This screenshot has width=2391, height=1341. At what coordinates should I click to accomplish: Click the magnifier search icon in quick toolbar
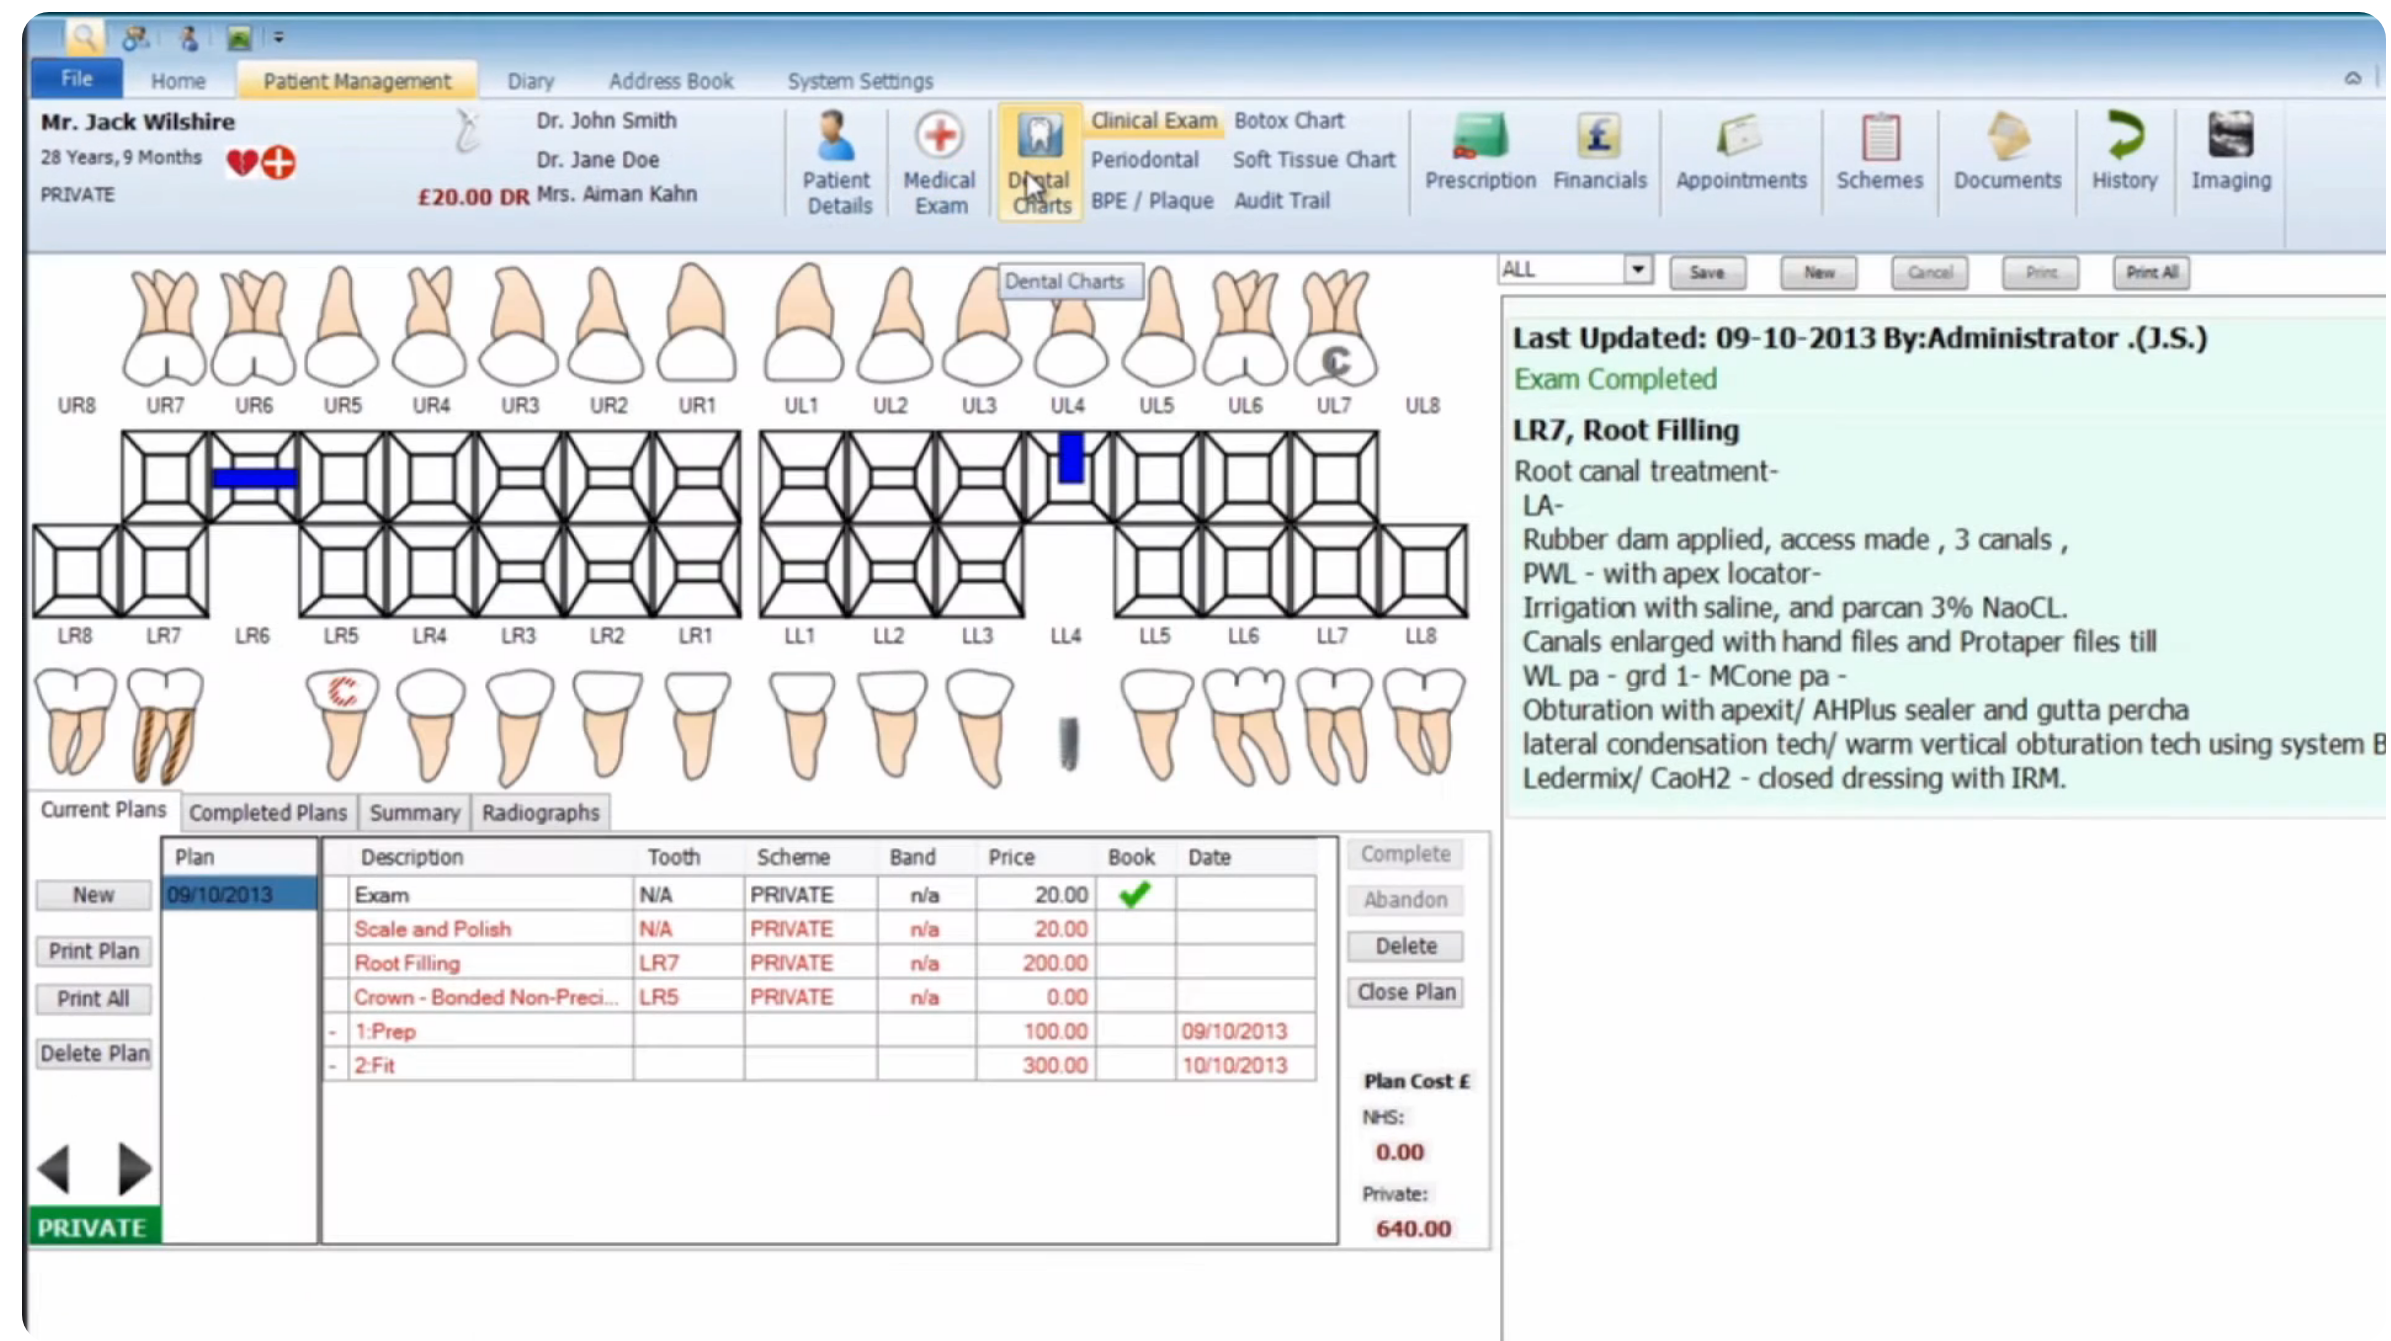(x=85, y=38)
